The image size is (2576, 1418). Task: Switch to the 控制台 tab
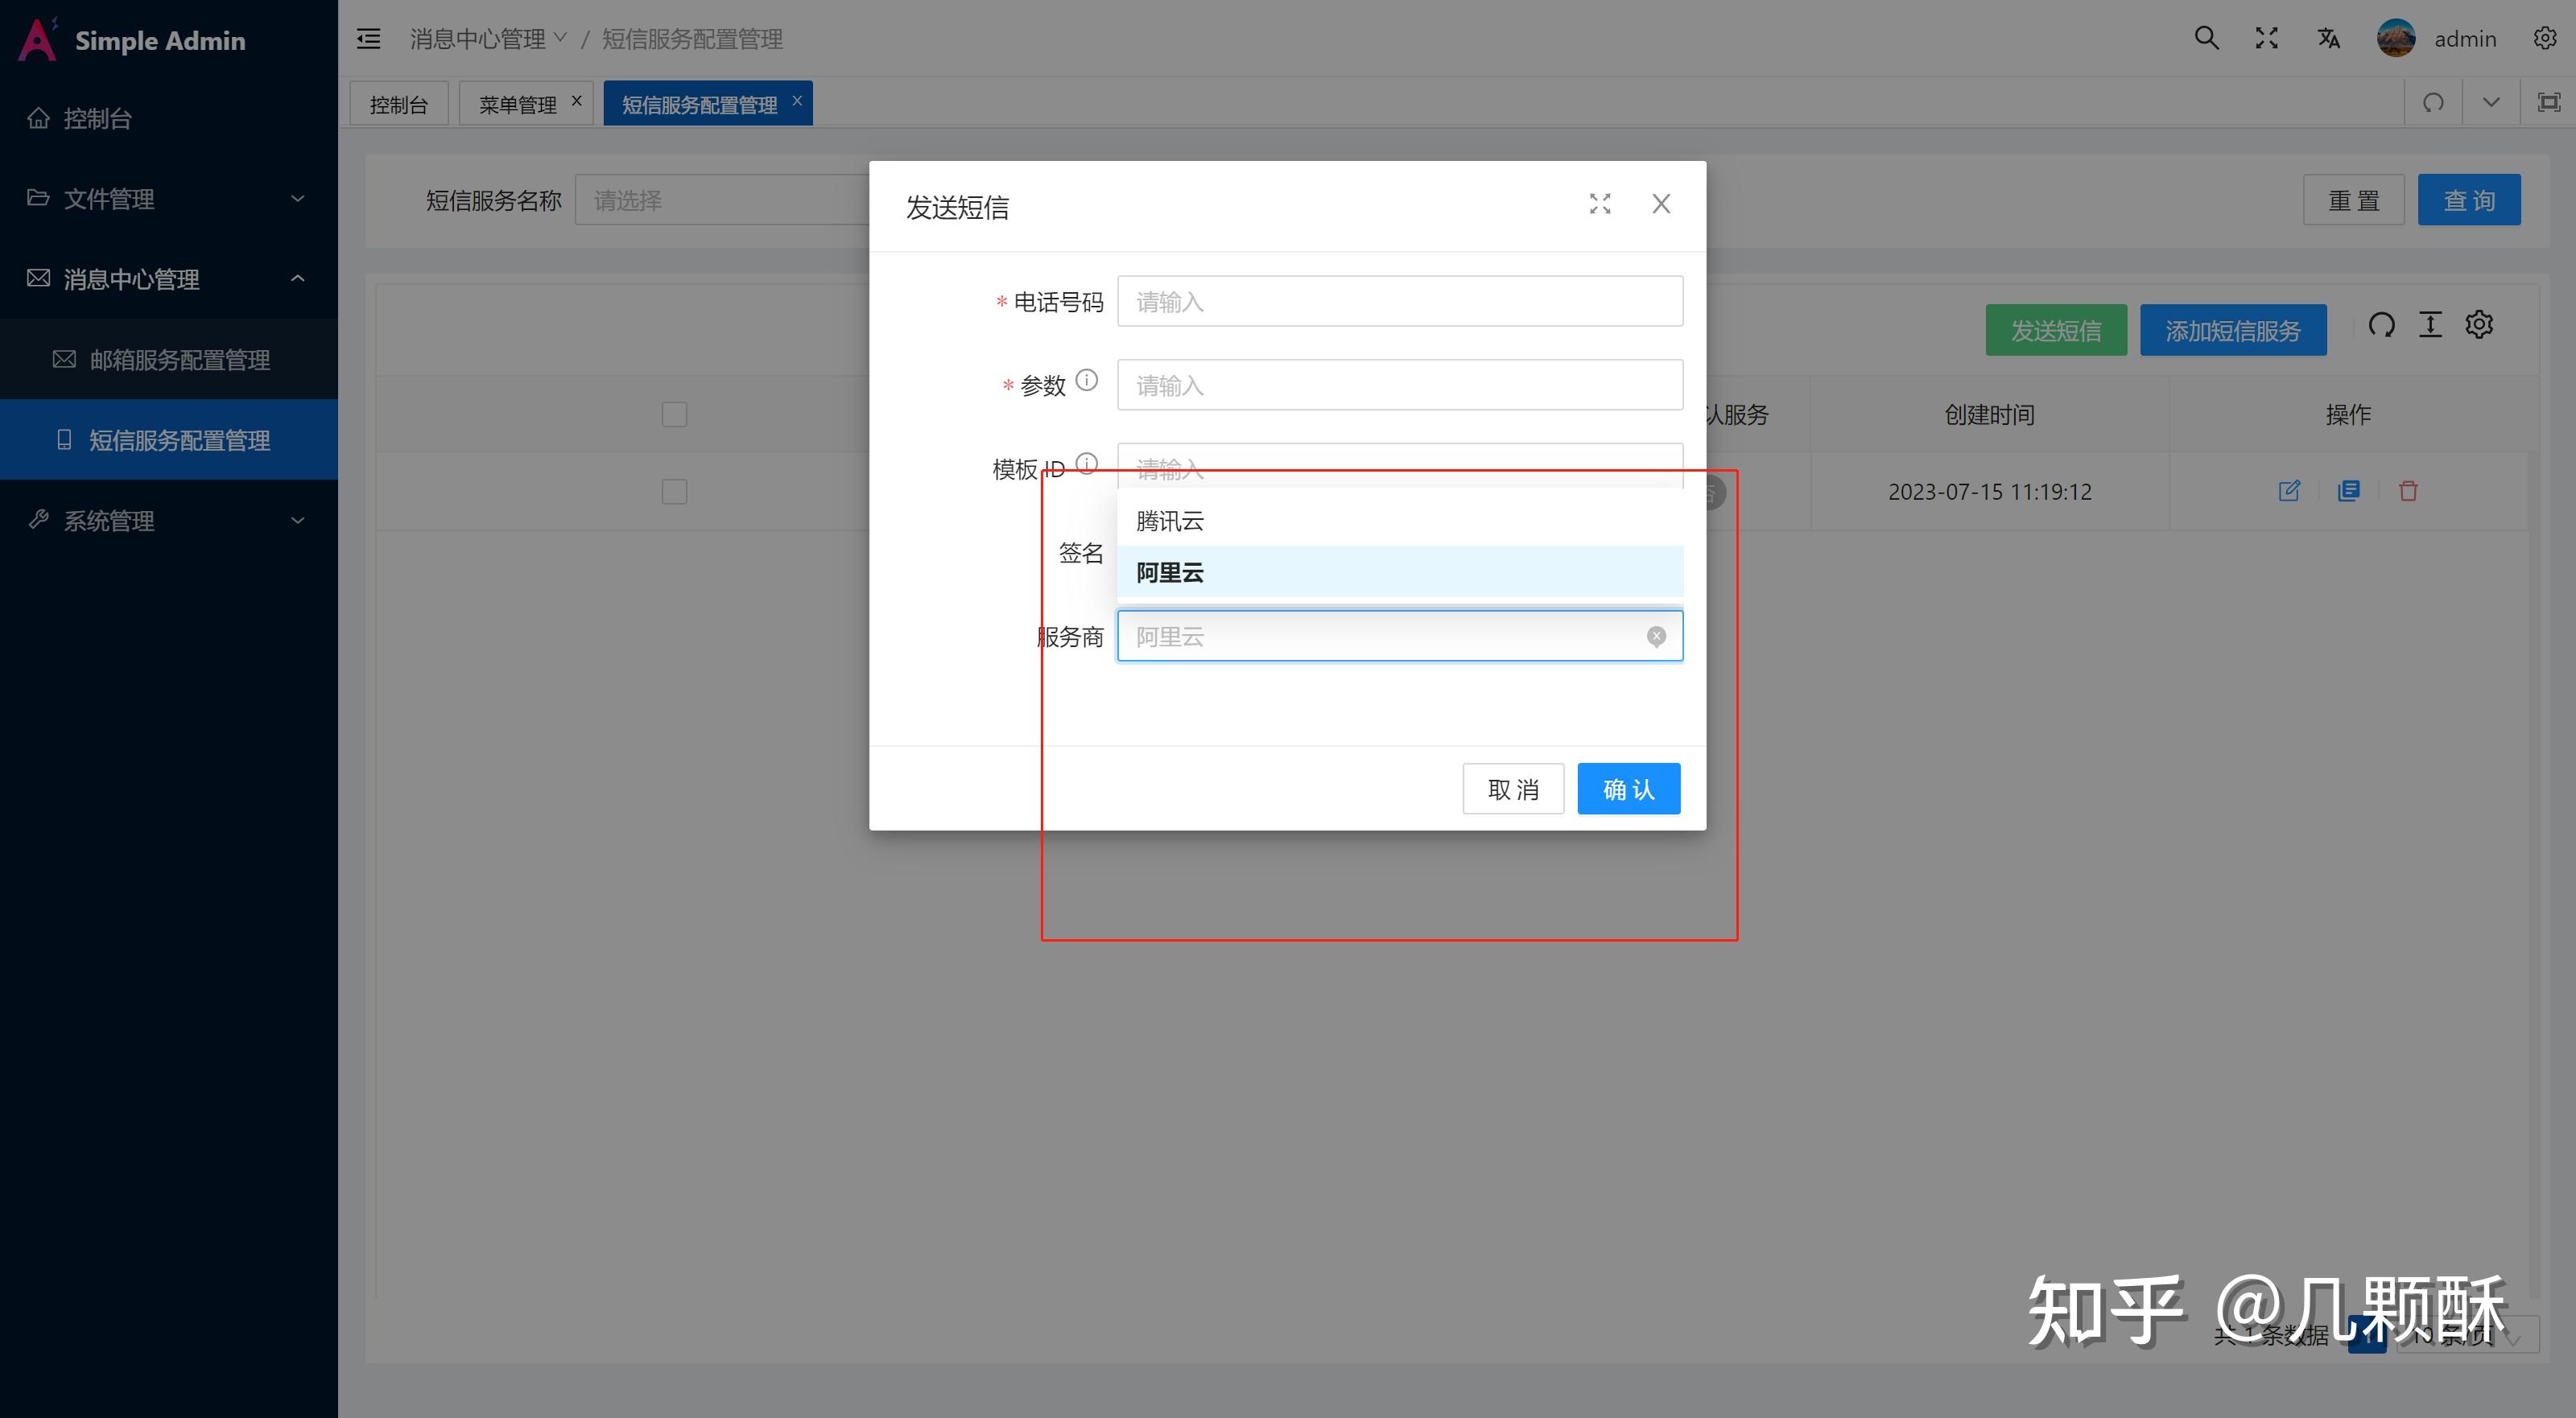coord(399,102)
